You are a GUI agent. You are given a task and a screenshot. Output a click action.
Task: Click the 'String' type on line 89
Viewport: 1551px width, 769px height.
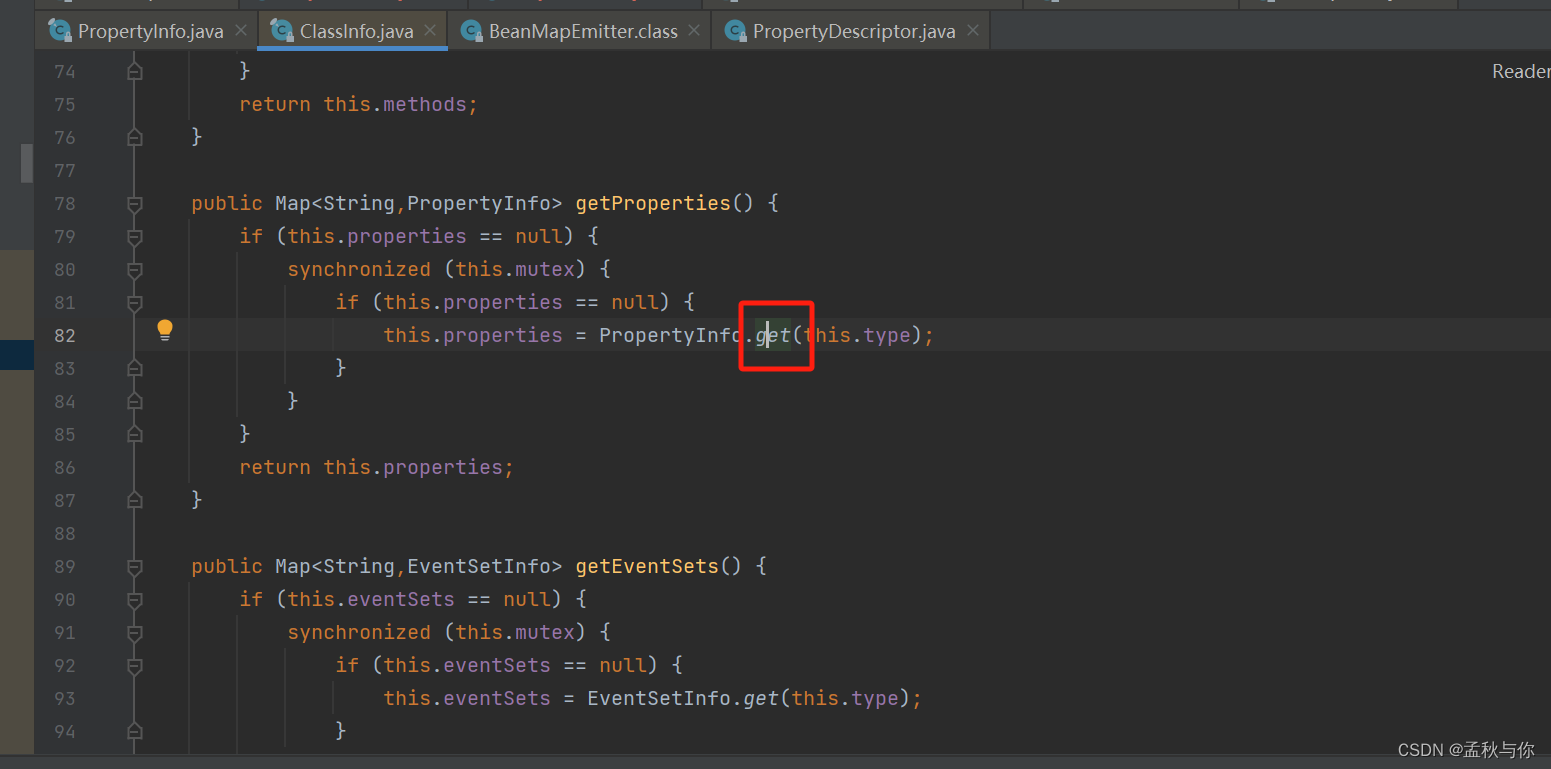pos(359,566)
